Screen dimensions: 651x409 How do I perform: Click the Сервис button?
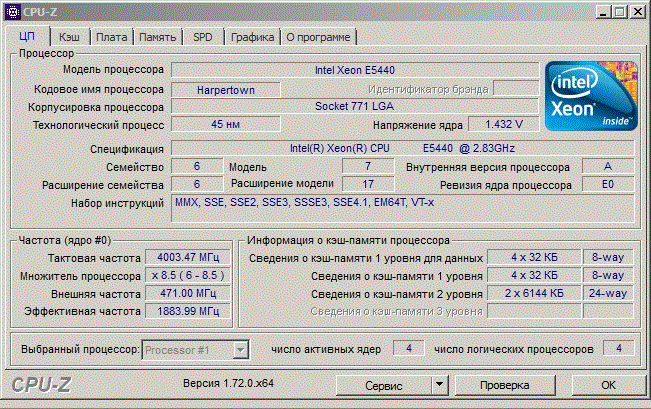click(x=384, y=385)
